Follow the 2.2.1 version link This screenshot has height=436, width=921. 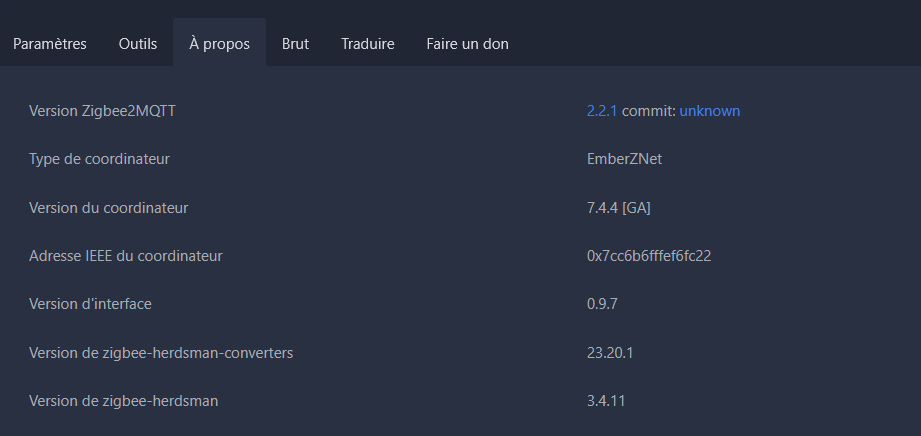[601, 111]
